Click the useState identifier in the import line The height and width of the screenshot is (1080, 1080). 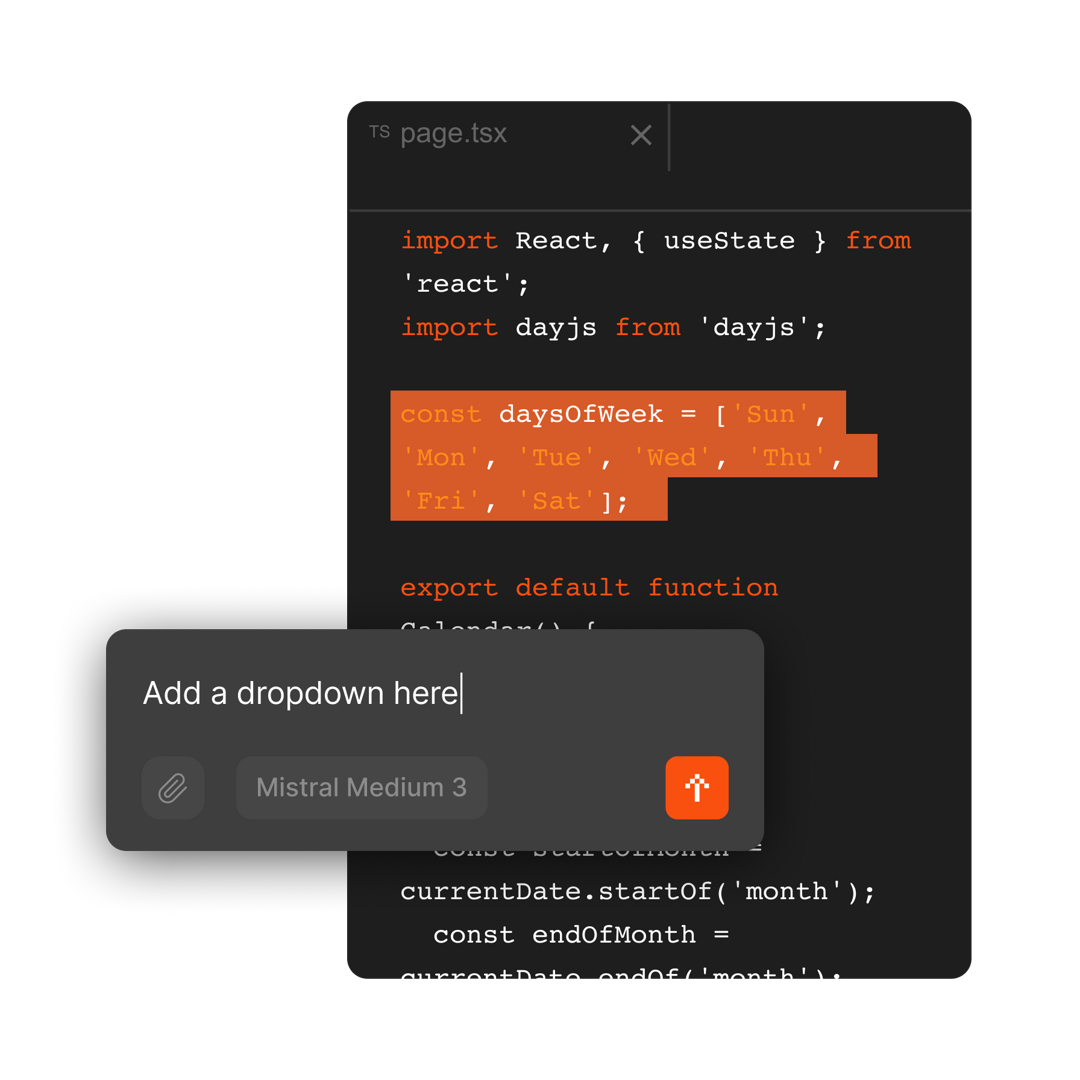[x=728, y=241]
